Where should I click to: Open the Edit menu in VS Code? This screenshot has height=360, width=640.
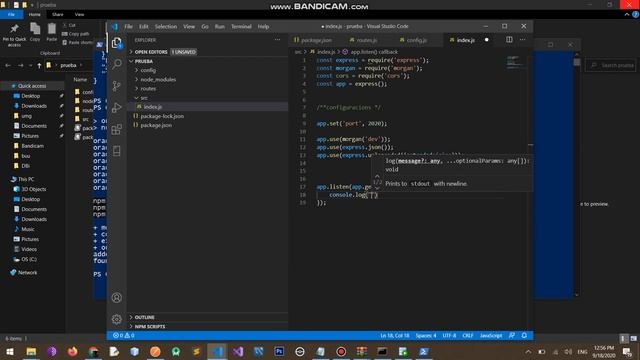click(x=144, y=27)
